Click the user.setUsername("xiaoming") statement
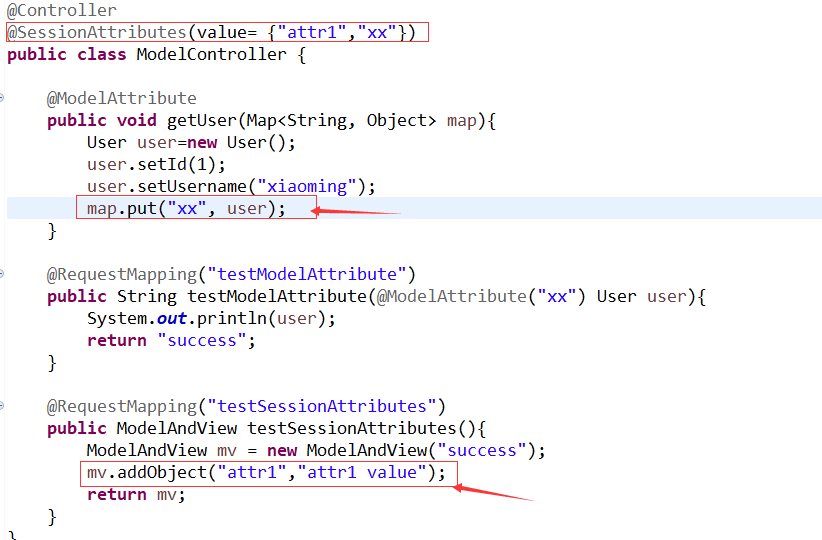The height and width of the screenshot is (540, 822). tap(231, 187)
